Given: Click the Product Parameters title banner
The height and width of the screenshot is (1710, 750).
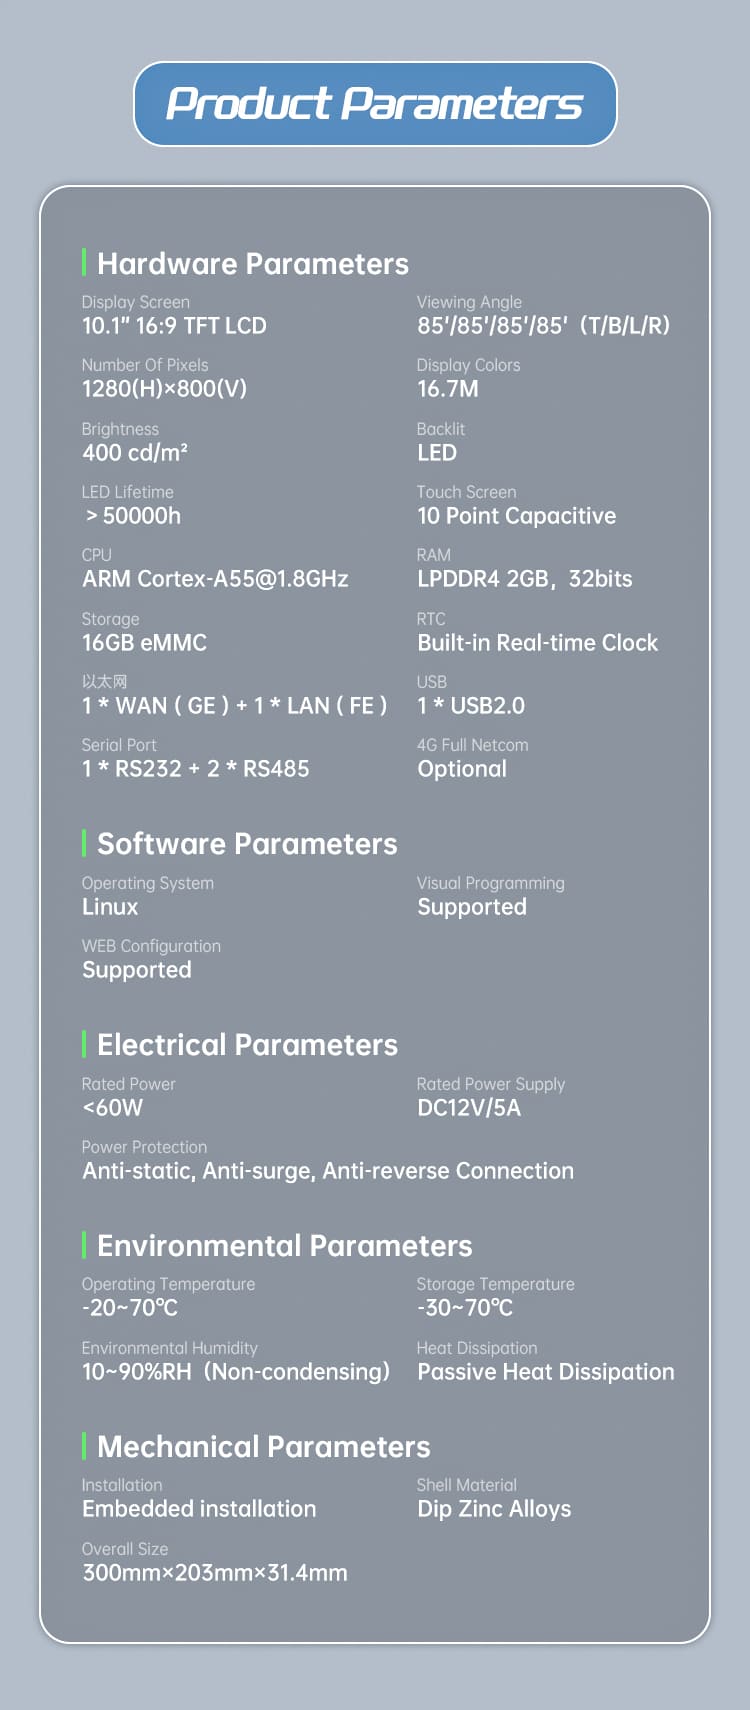Looking at the screenshot, I should [x=375, y=104].
